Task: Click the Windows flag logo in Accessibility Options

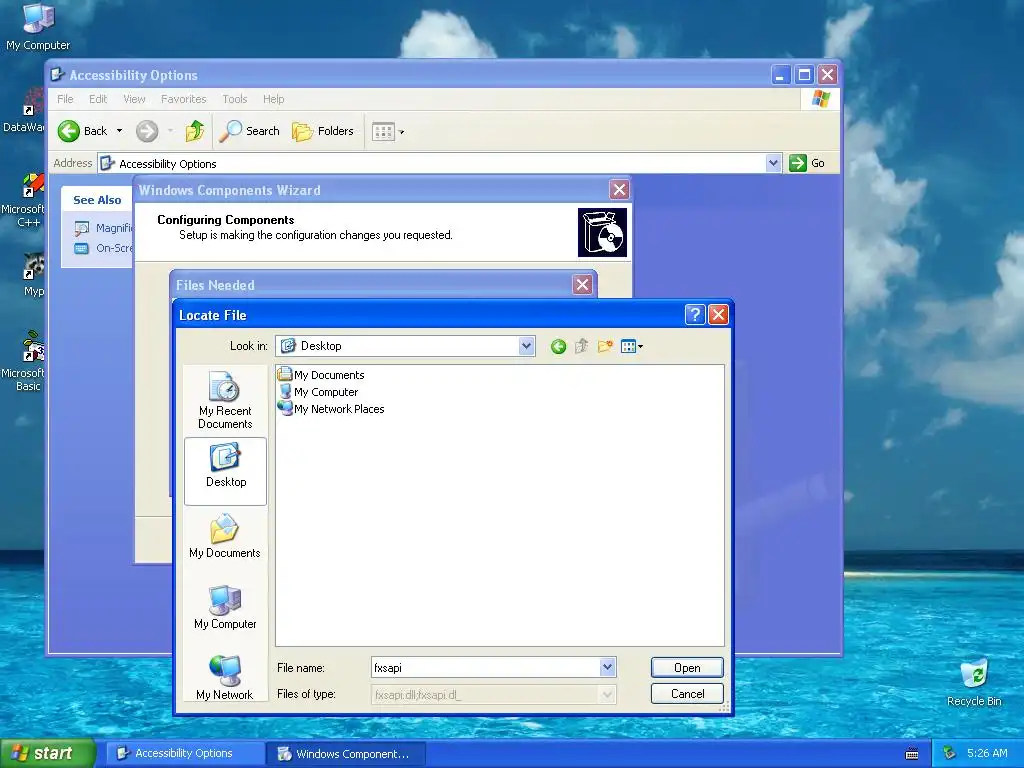Action: (x=820, y=99)
